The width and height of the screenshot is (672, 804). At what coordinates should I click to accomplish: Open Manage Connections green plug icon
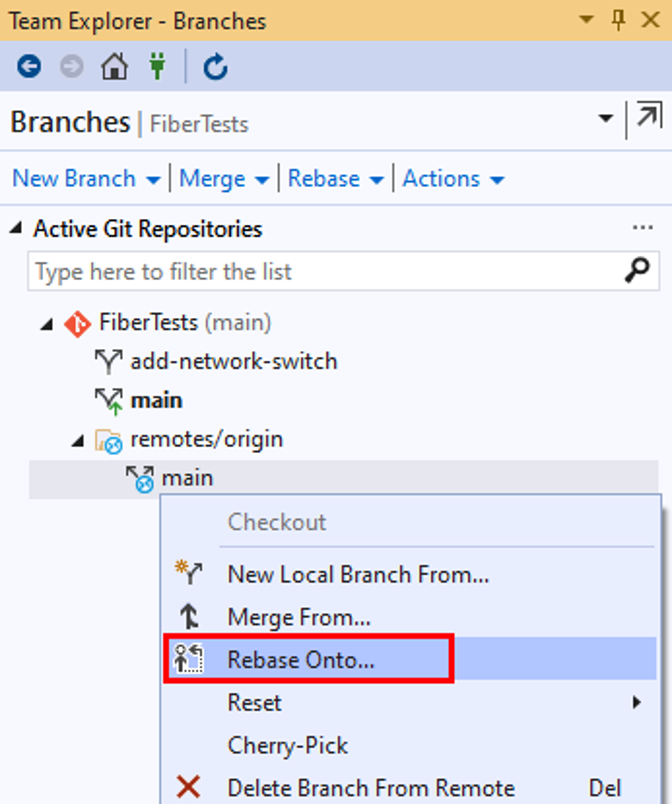158,67
